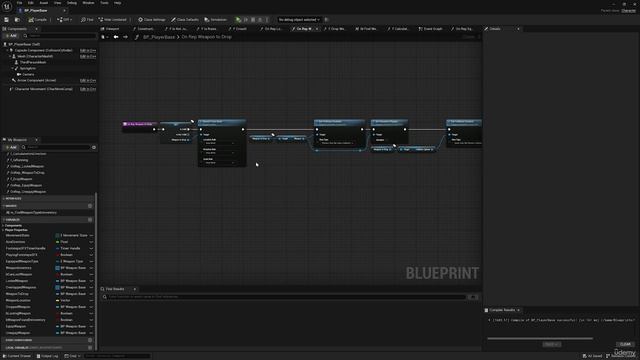Viewport: 640px width, 360px height.
Task: Click Edit in C++ link for Character Movement
Action: pos(88,89)
